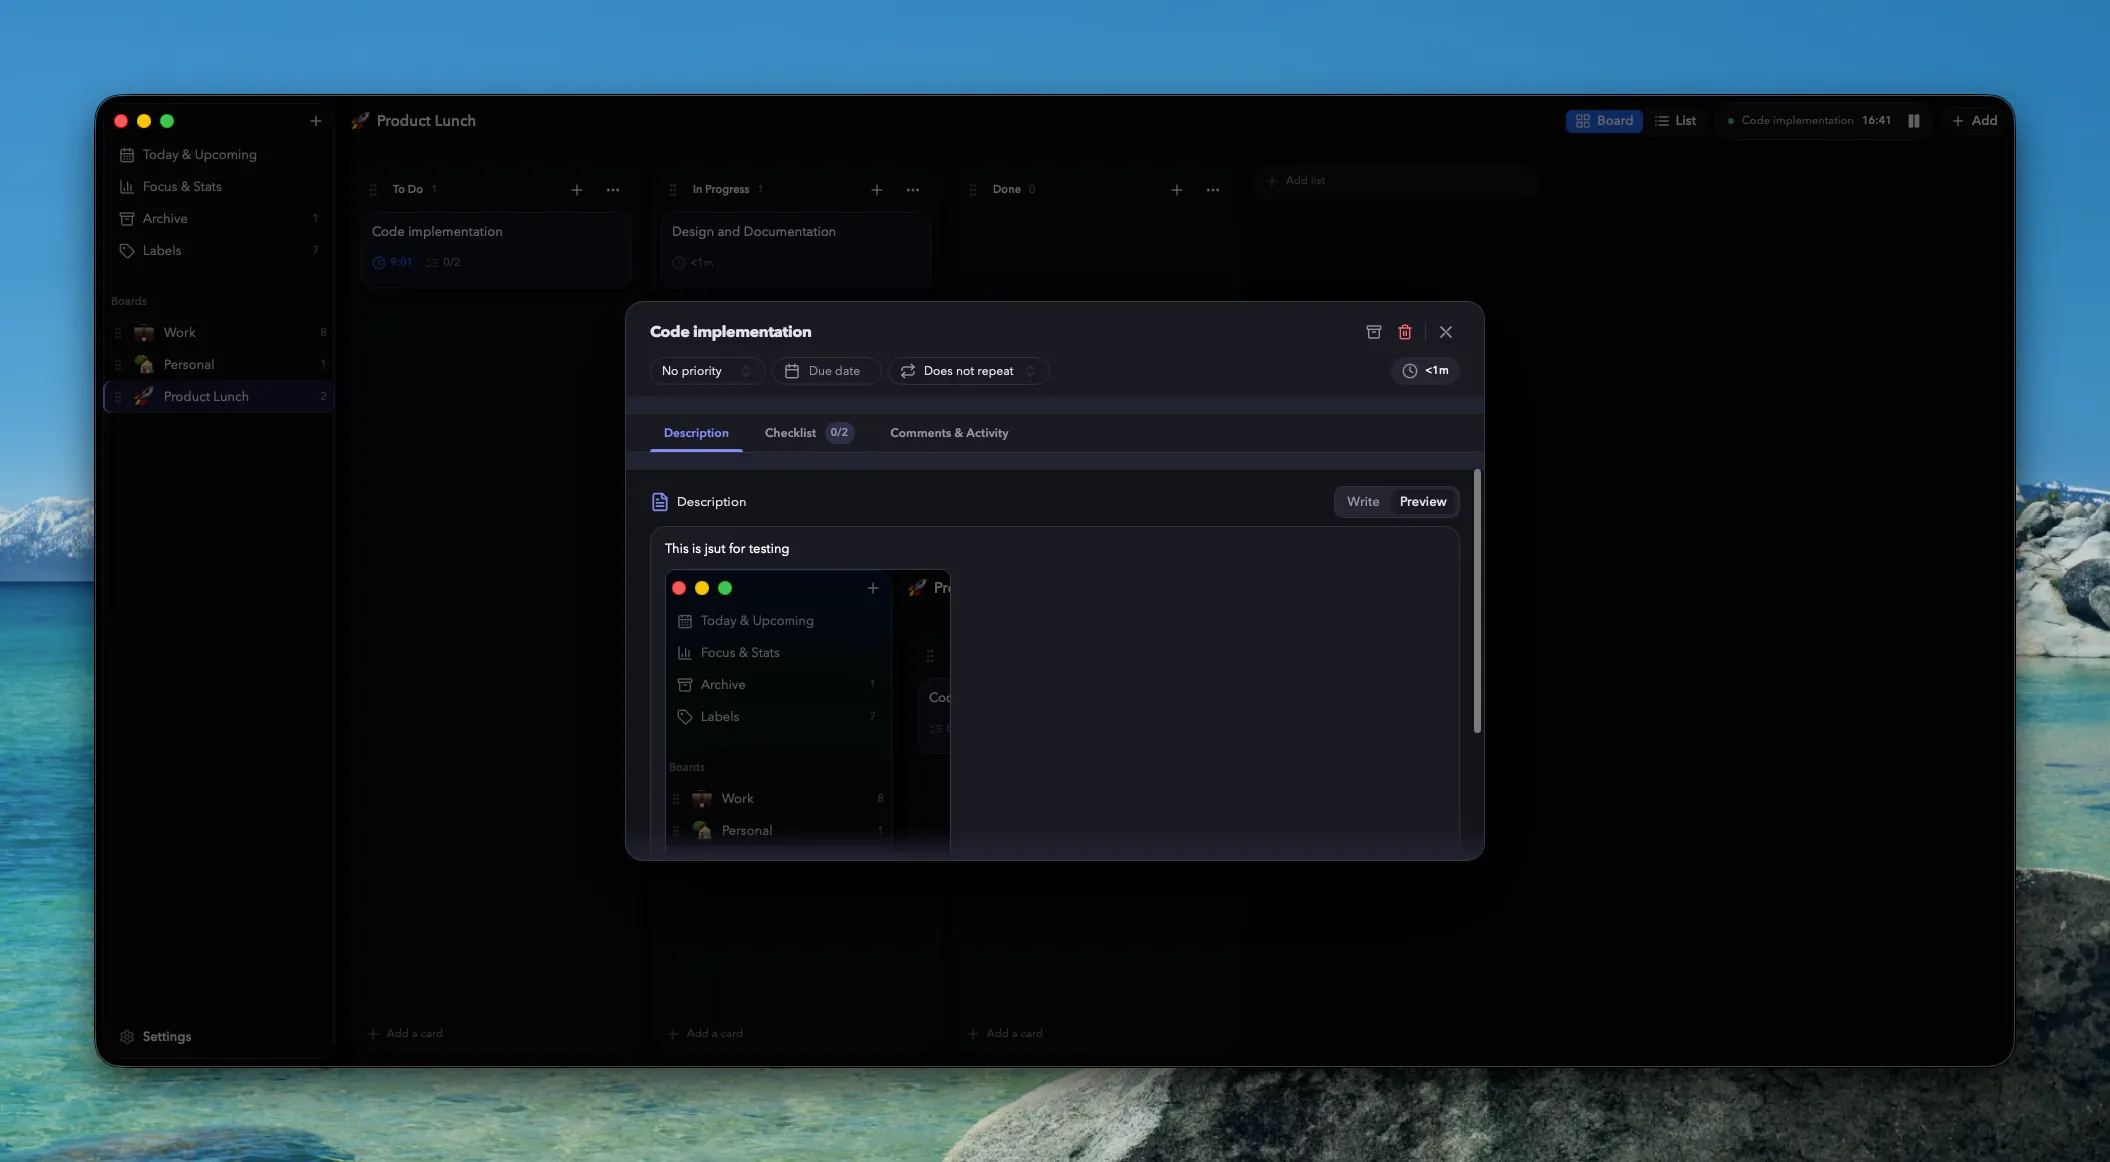This screenshot has width=2110, height=1162.
Task: Add a card via To Do plus icon
Action: click(577, 190)
